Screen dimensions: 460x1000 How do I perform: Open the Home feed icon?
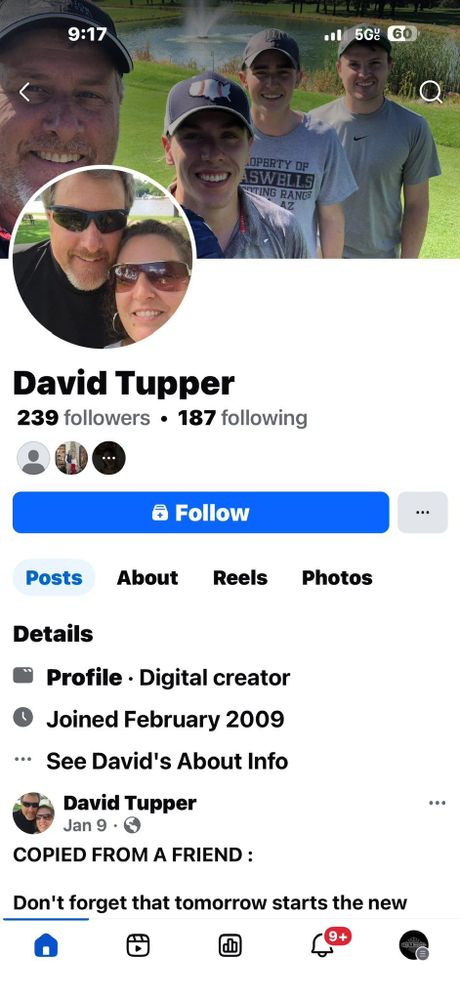[45, 946]
